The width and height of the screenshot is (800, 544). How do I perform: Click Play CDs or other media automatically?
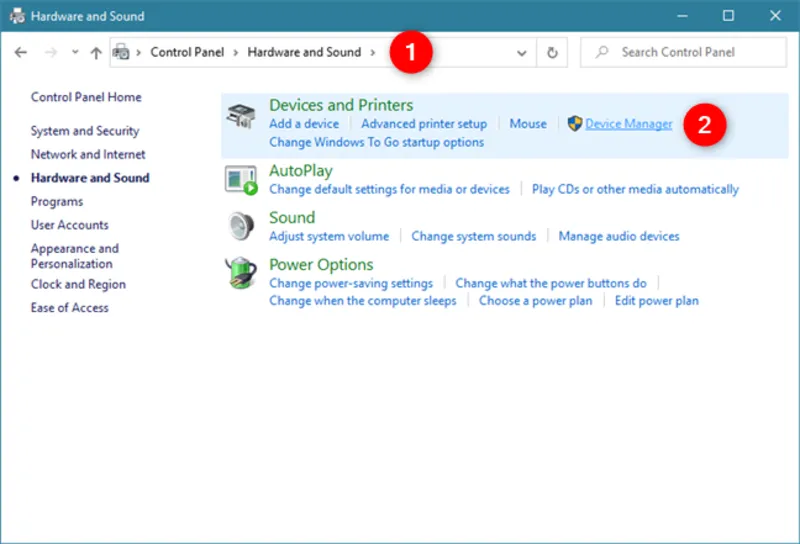pos(635,189)
